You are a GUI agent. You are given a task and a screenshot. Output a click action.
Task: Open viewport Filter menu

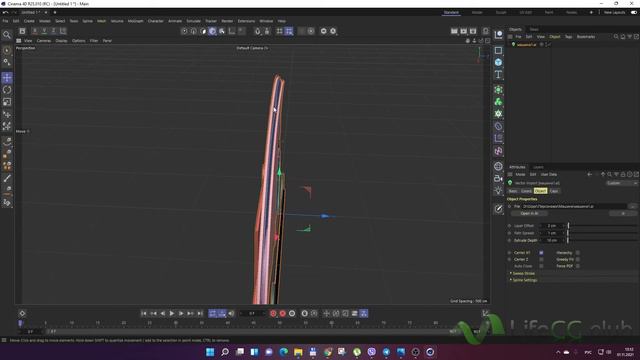(94, 41)
